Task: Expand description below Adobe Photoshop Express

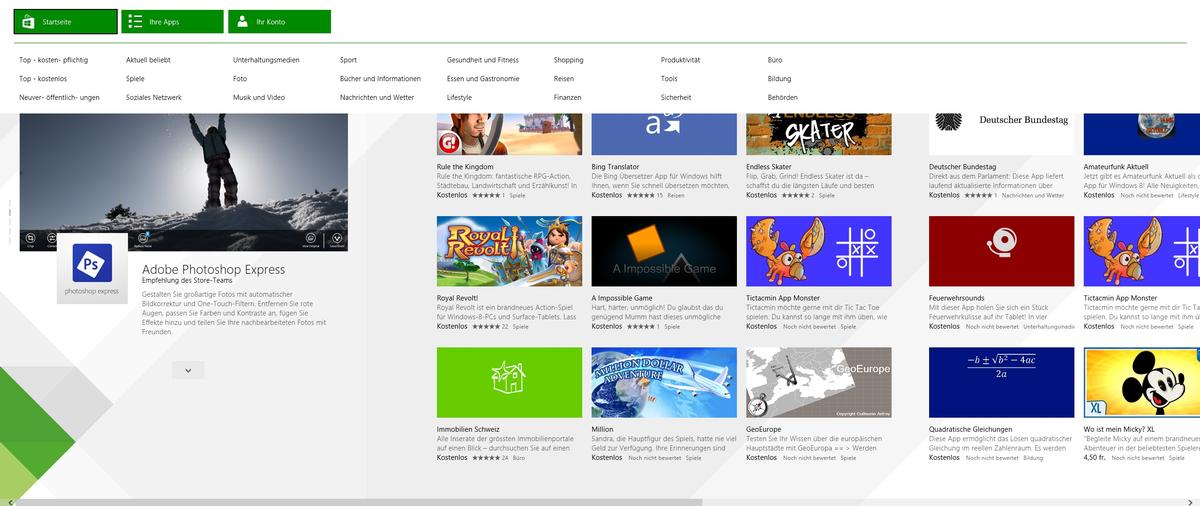Action: click(x=187, y=370)
